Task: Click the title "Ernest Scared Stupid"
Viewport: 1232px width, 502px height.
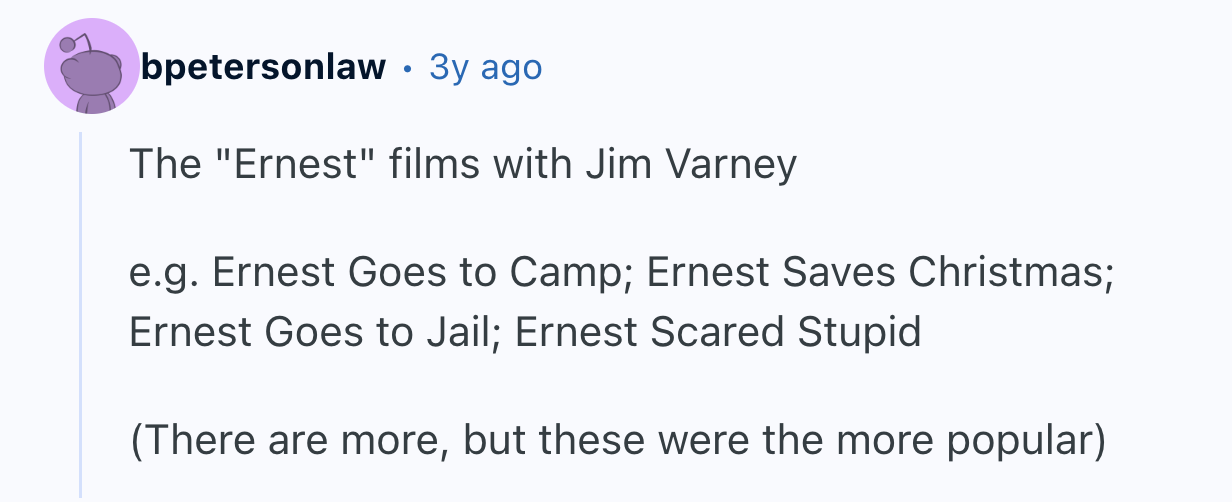Action: (x=718, y=332)
